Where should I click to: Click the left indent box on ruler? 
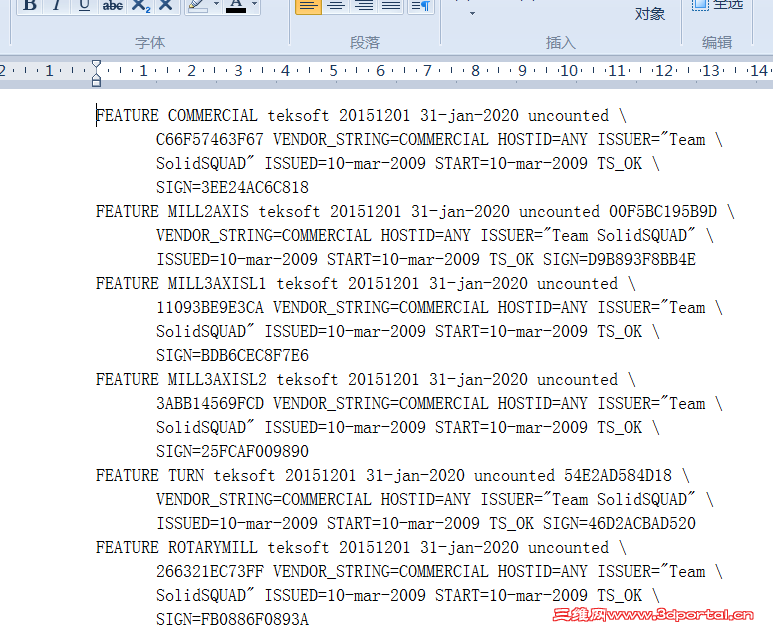[x=97, y=82]
